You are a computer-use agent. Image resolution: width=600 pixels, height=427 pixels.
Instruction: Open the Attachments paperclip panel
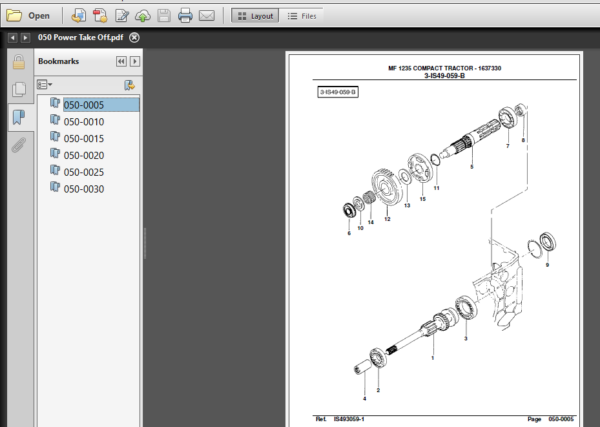click(x=19, y=145)
